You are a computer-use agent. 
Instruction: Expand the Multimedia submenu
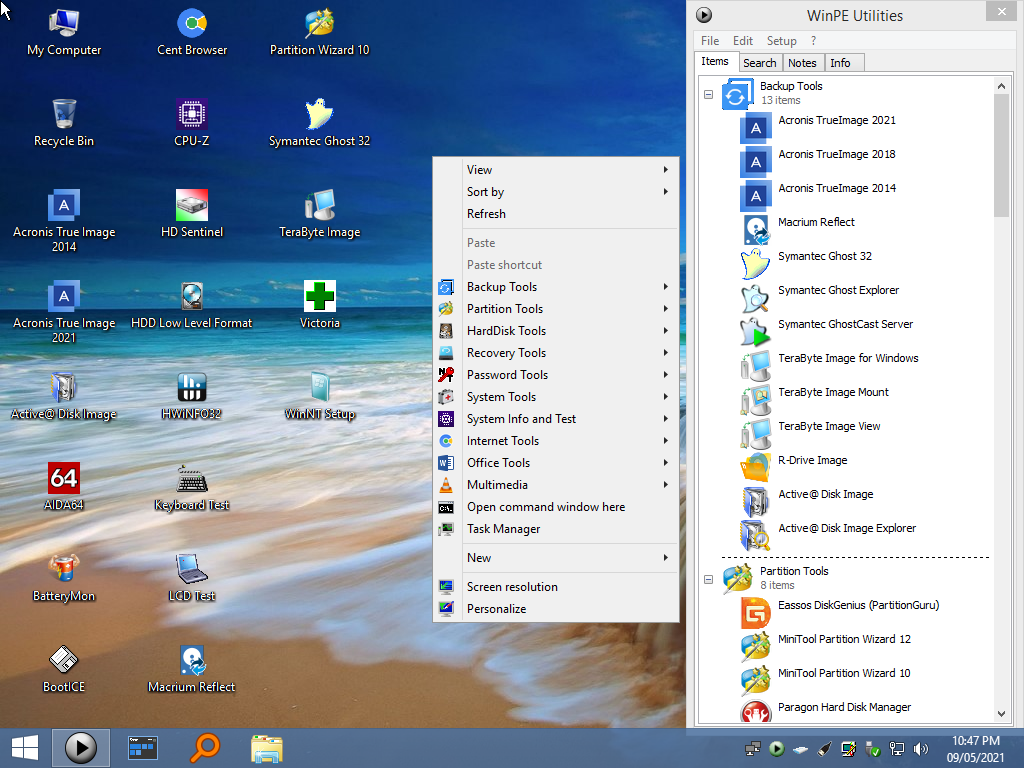pos(556,485)
